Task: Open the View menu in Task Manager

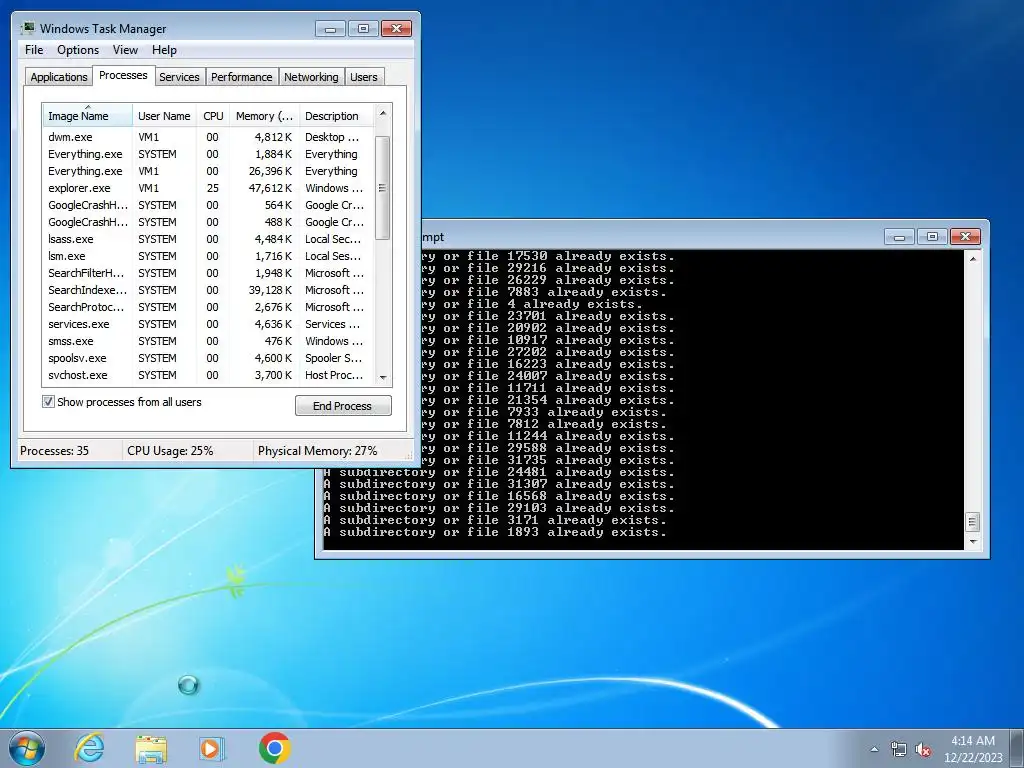Action: (x=125, y=50)
